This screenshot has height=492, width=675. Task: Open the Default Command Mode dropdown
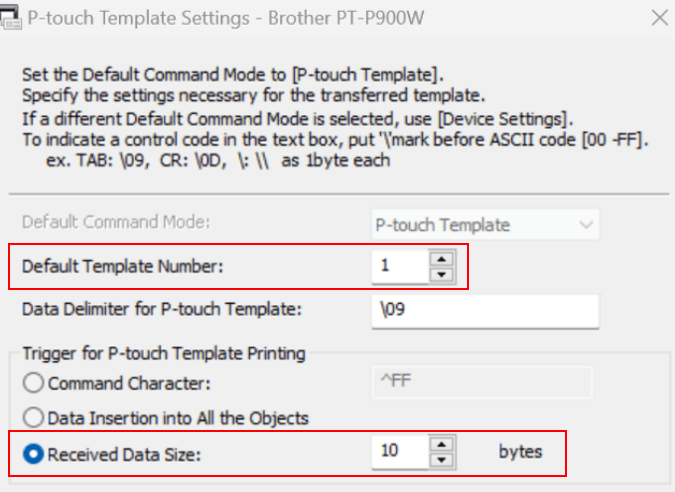pos(485,224)
